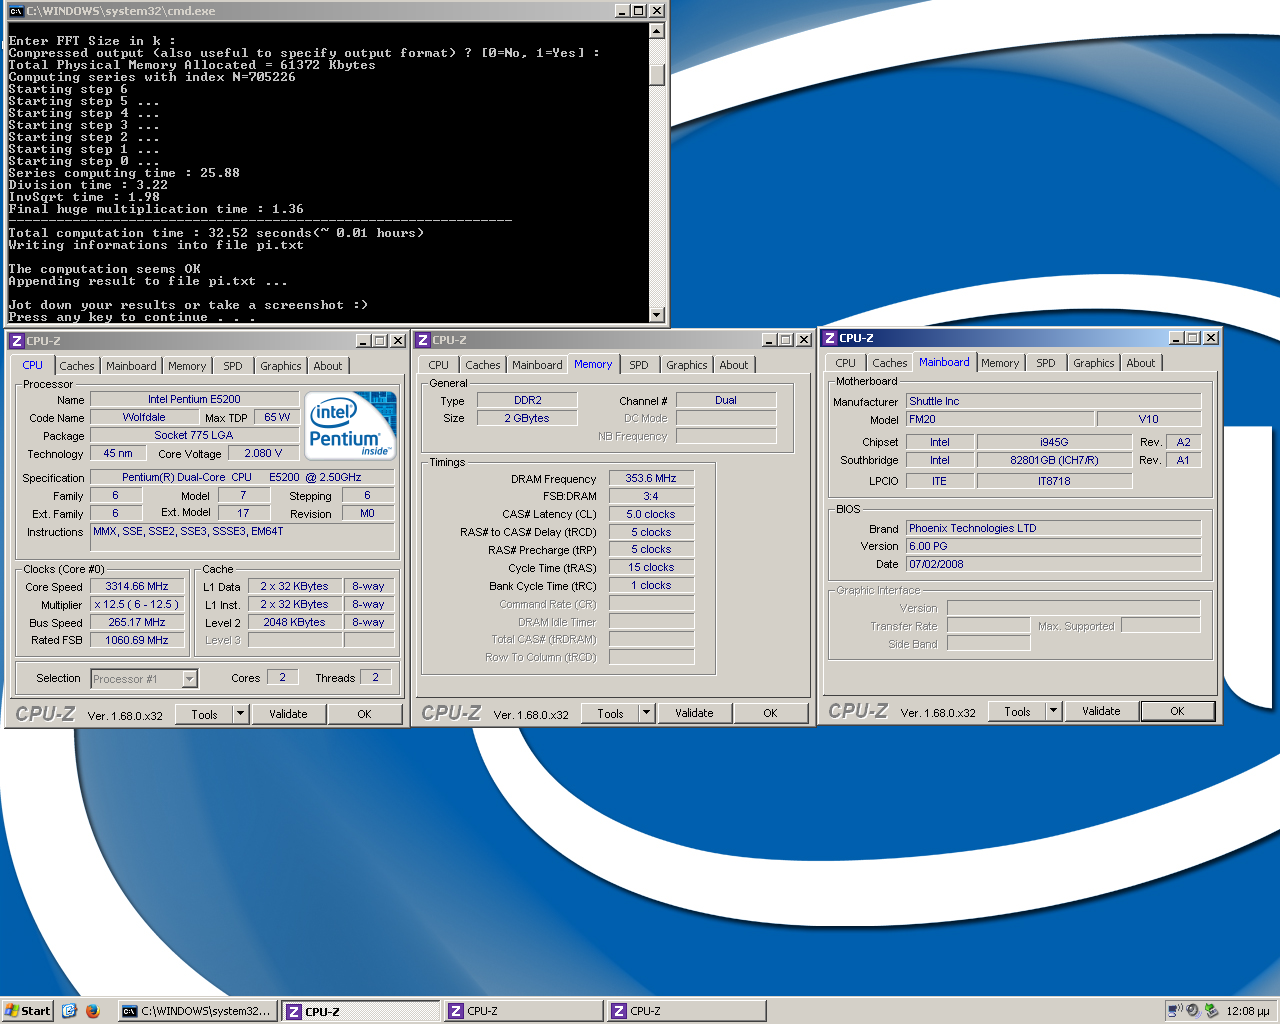Click the middle system tray icon

1193,1011
